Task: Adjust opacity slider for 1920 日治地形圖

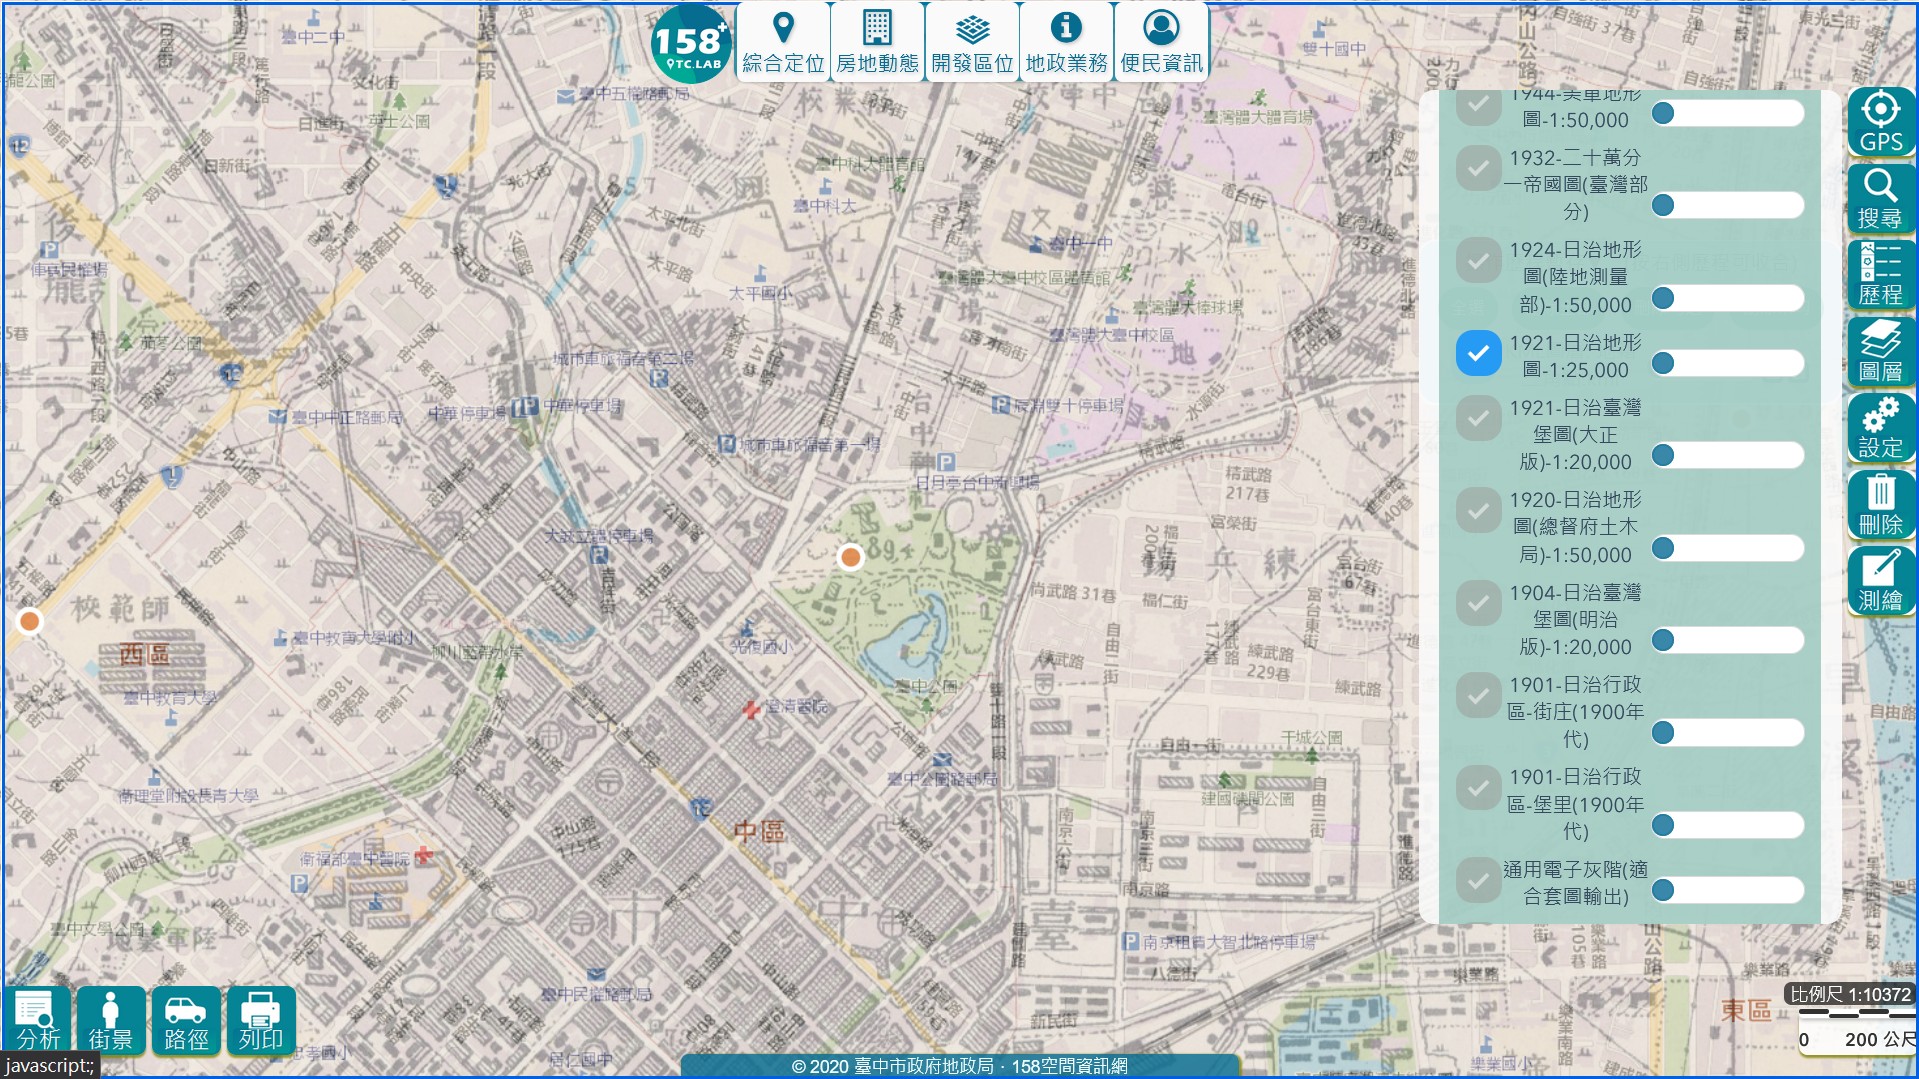Action: coord(1727,548)
